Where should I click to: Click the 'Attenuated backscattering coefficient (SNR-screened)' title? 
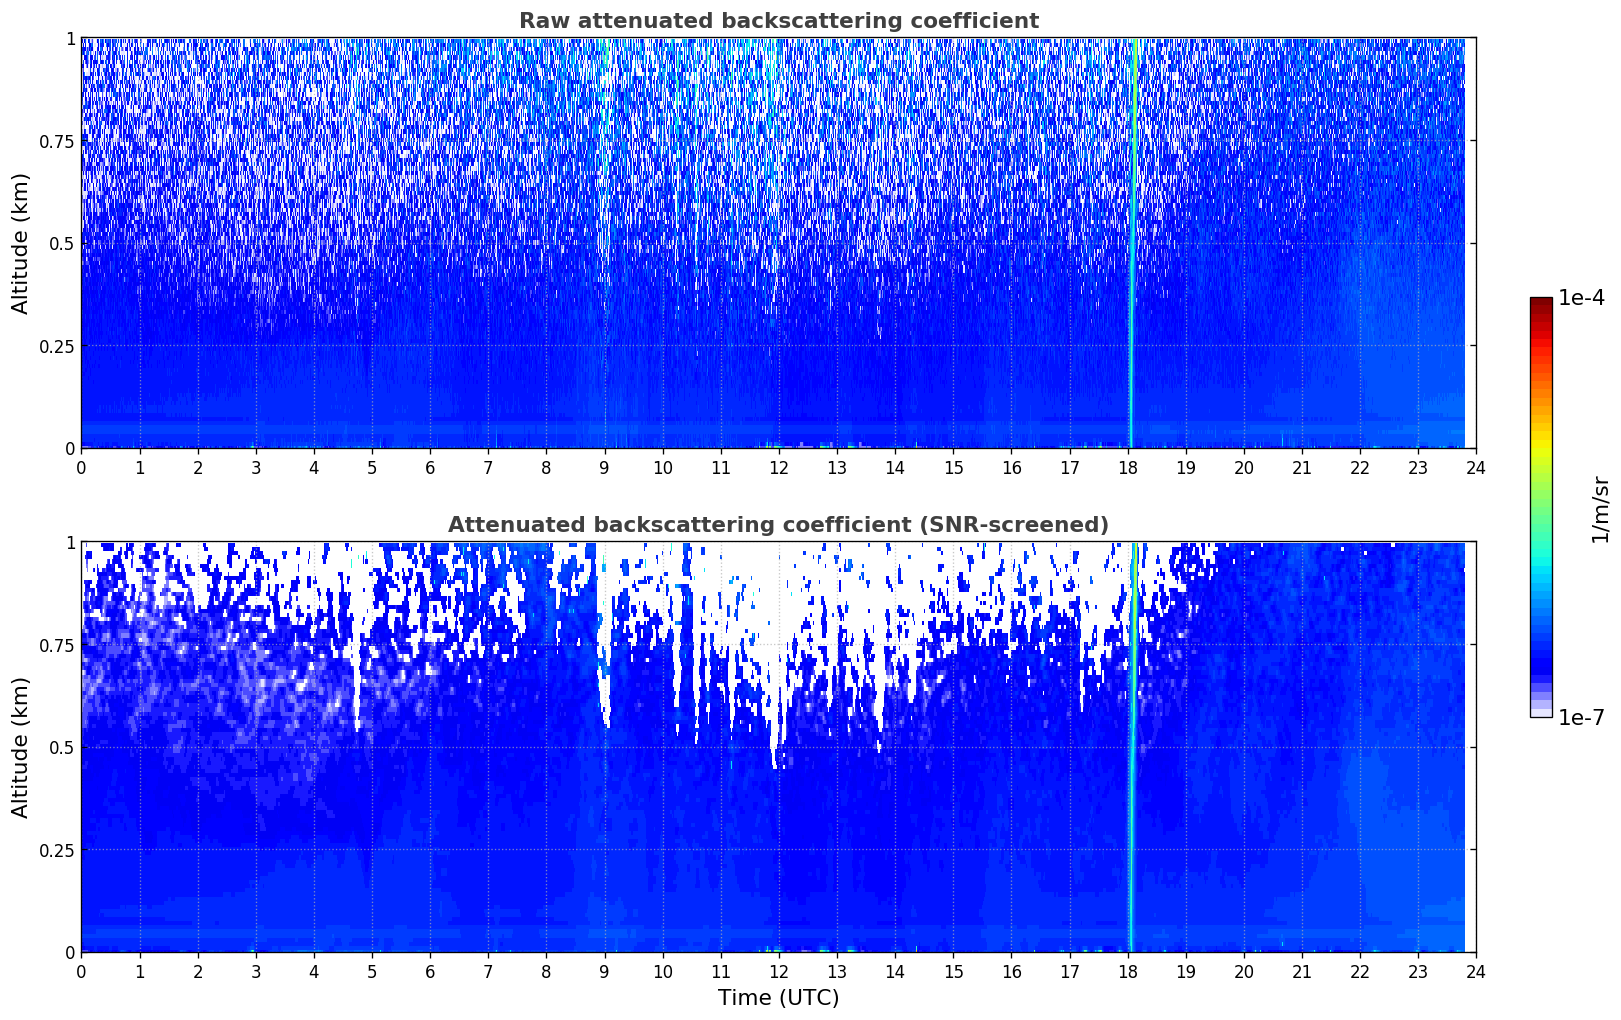click(778, 525)
